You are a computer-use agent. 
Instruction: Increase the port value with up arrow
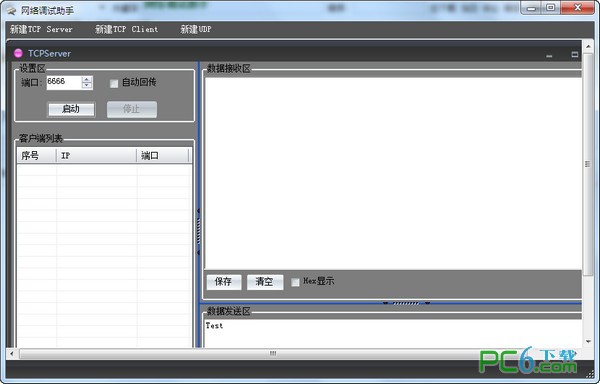[x=87, y=79]
